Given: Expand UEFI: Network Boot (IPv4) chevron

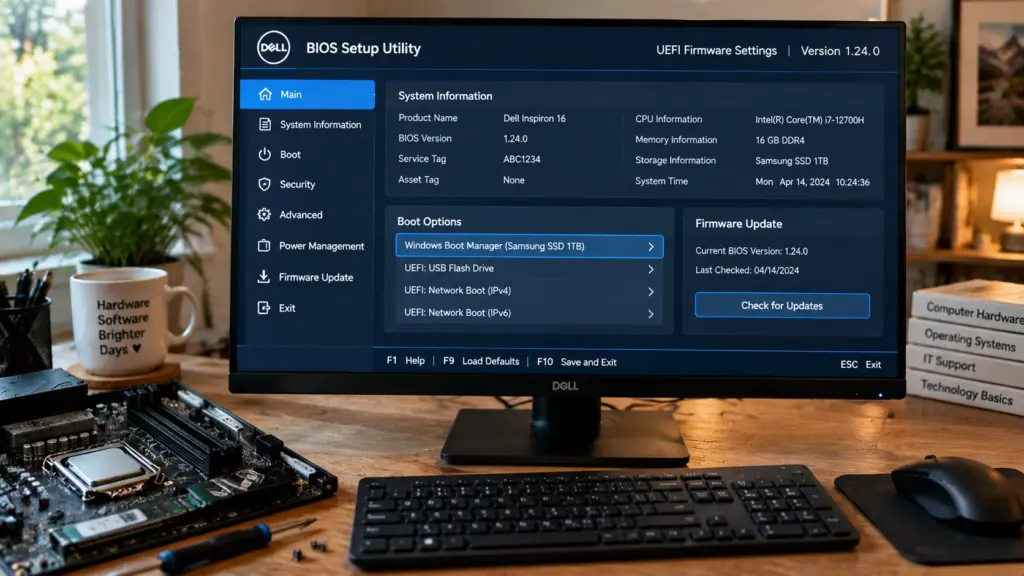Looking at the screenshot, I should point(650,292).
